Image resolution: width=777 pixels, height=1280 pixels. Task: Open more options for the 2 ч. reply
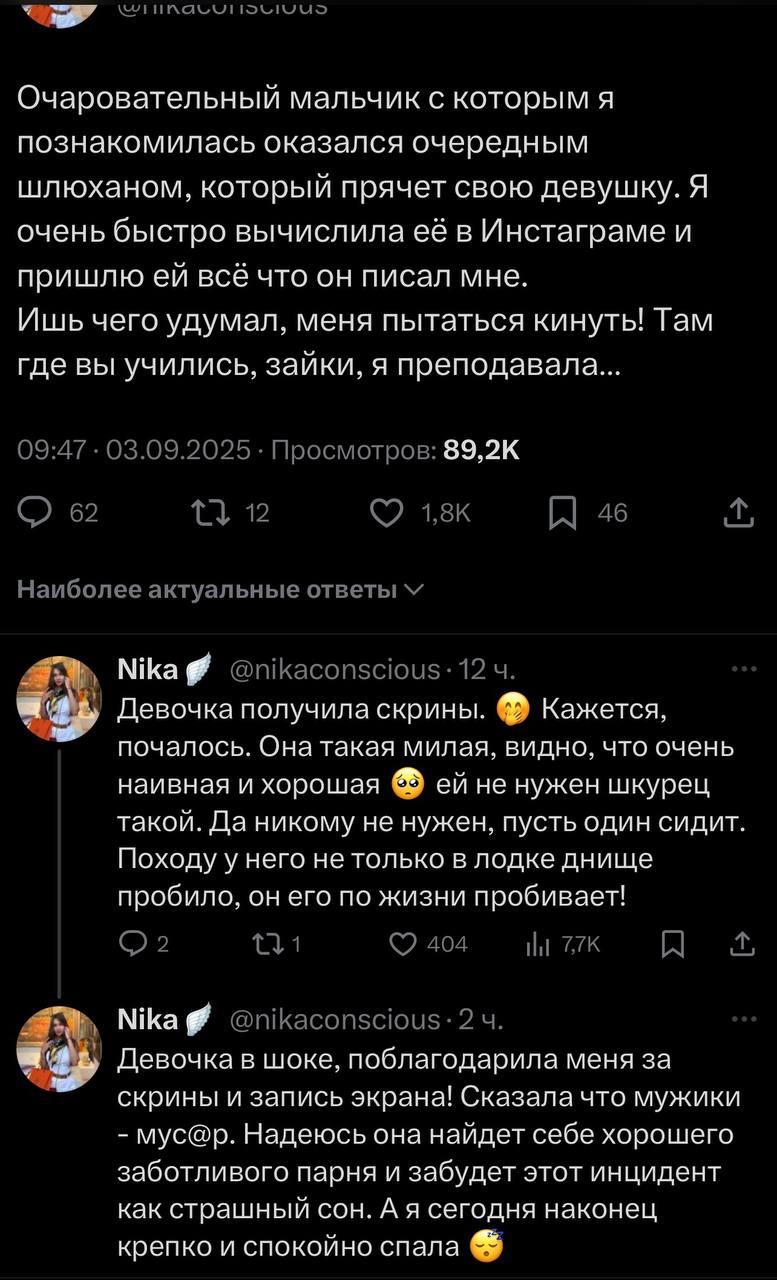[745, 1019]
